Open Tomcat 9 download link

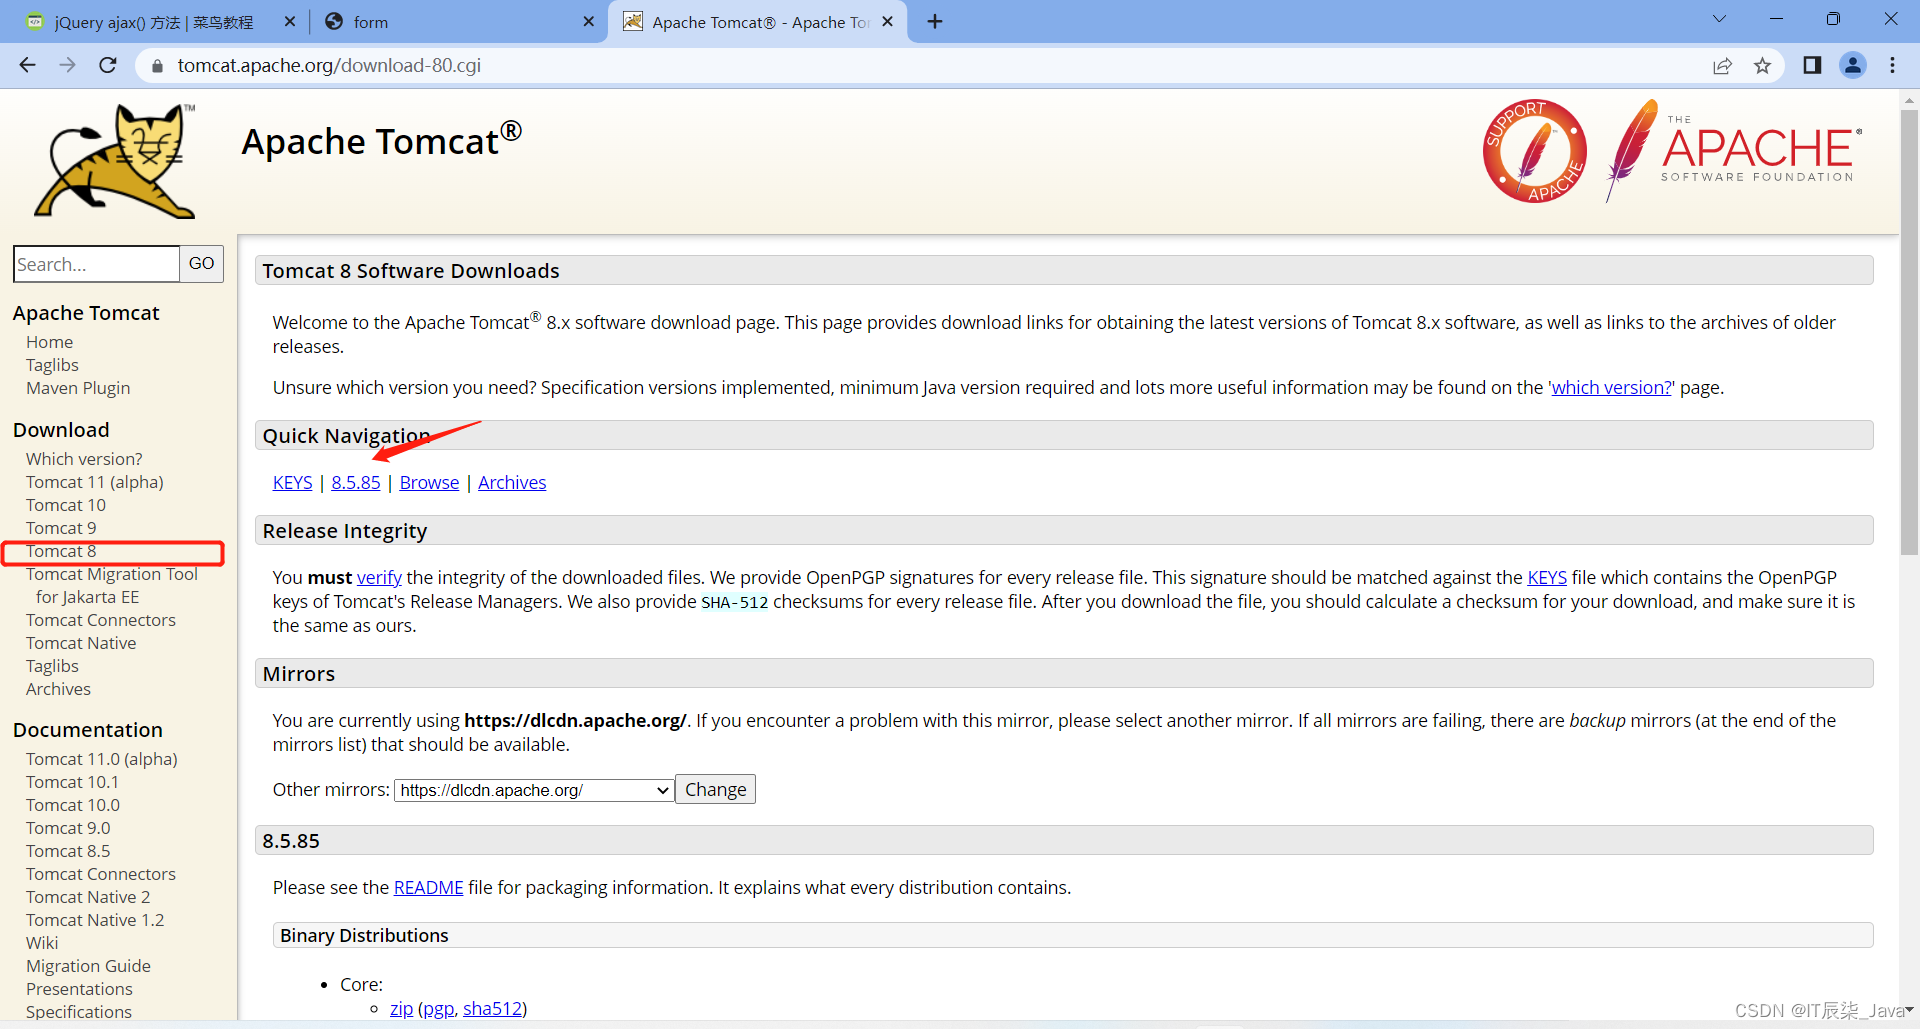pos(61,528)
